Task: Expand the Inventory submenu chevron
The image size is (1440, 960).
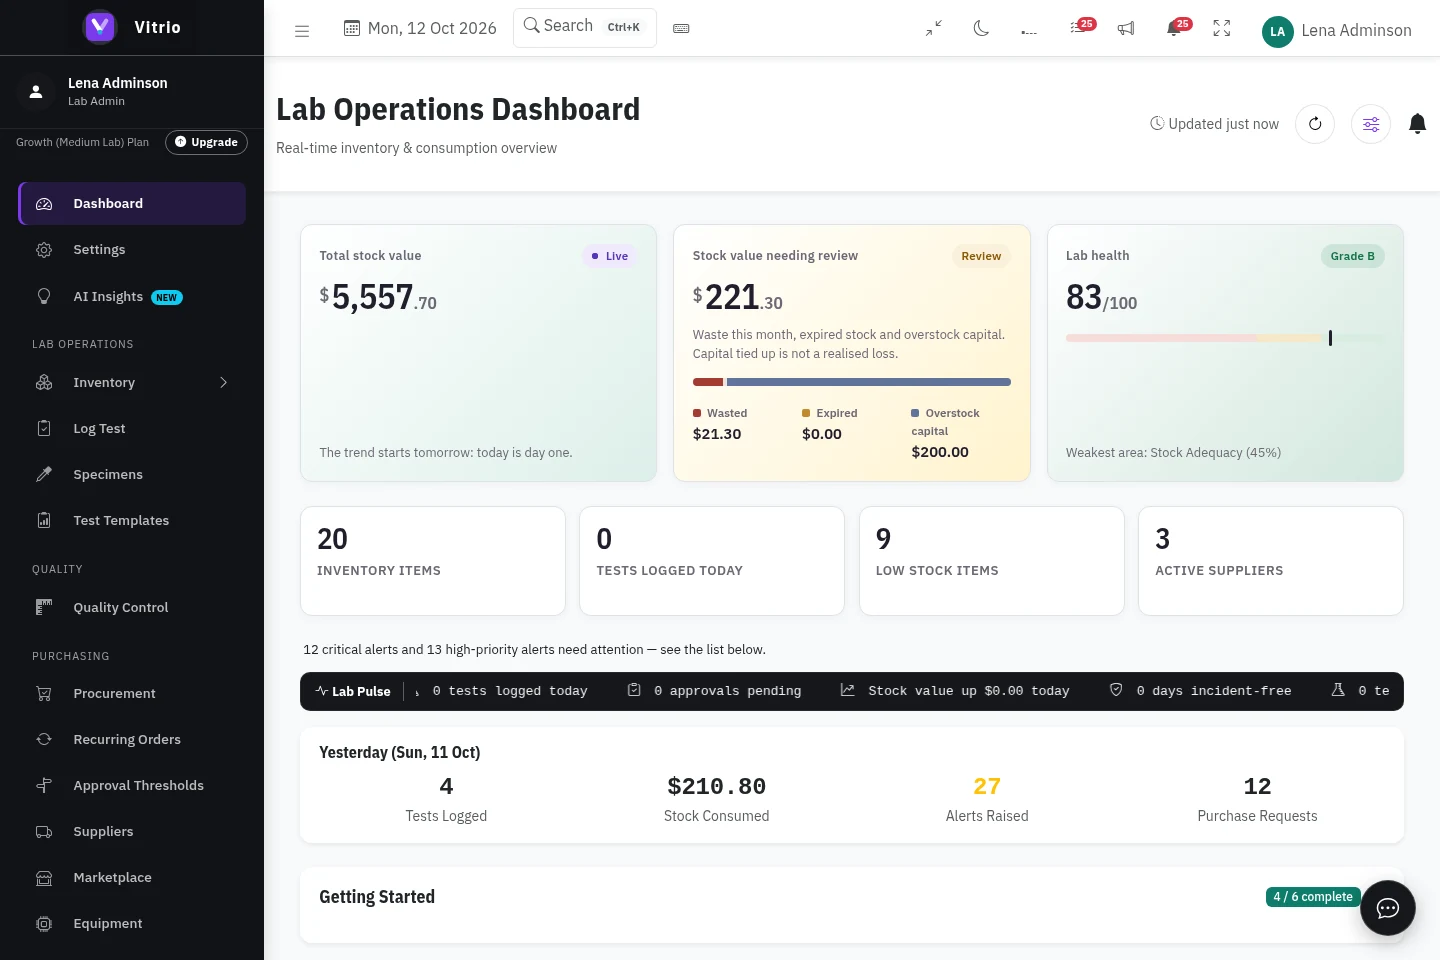Action: pos(224,383)
